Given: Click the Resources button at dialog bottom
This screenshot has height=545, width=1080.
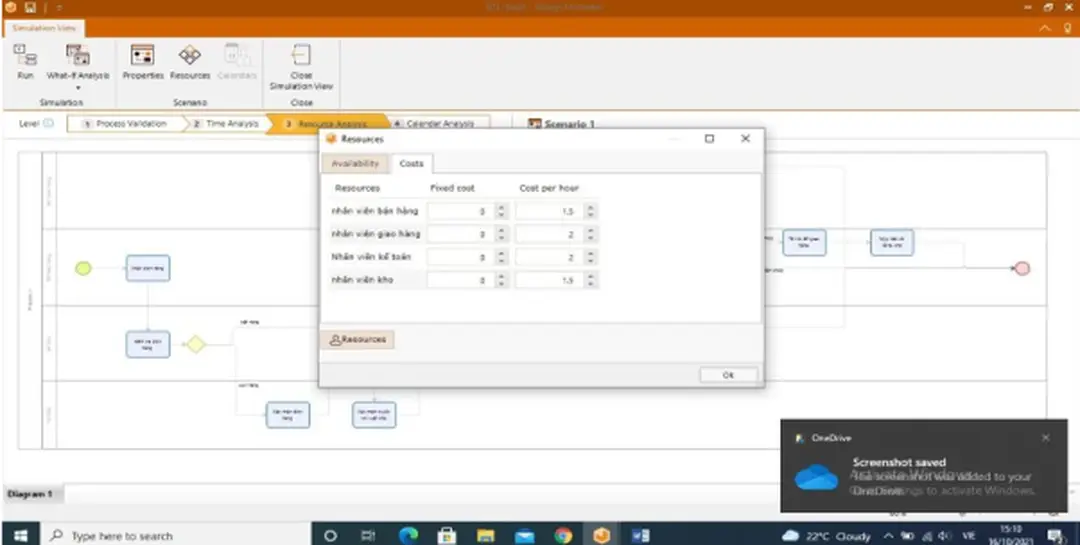Looking at the screenshot, I should tap(358, 340).
